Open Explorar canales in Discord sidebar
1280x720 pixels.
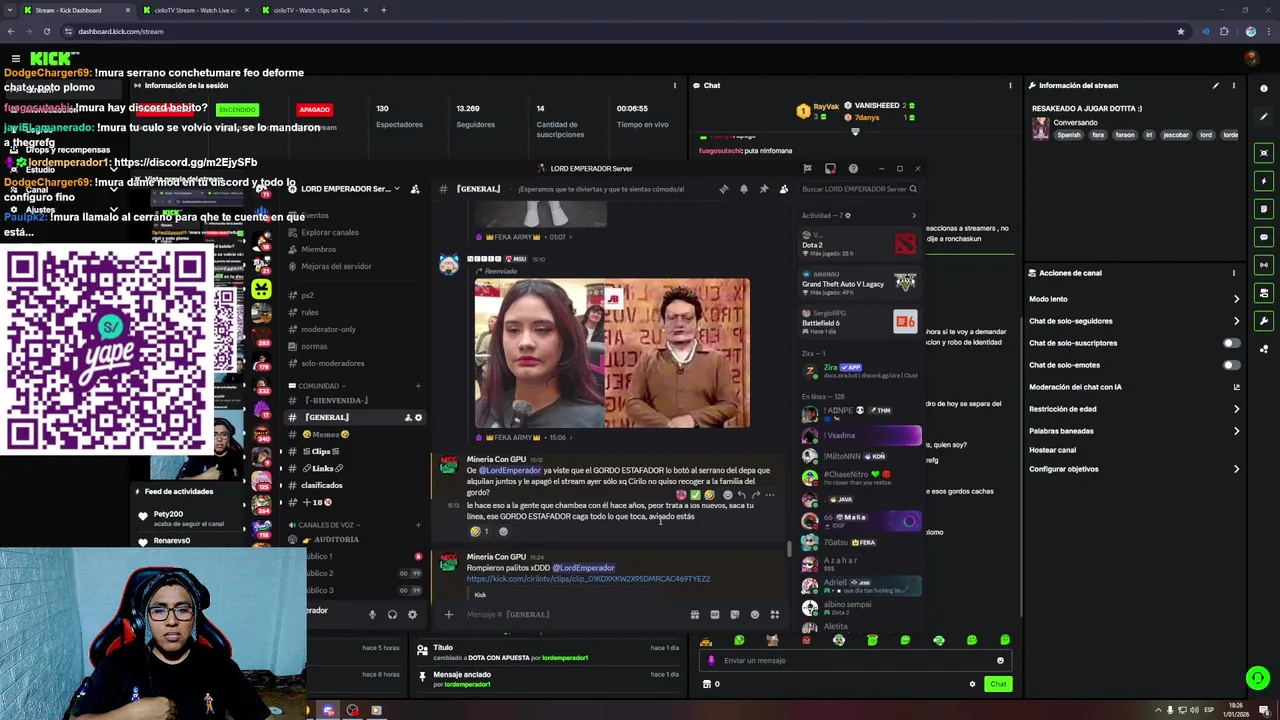pos(330,233)
